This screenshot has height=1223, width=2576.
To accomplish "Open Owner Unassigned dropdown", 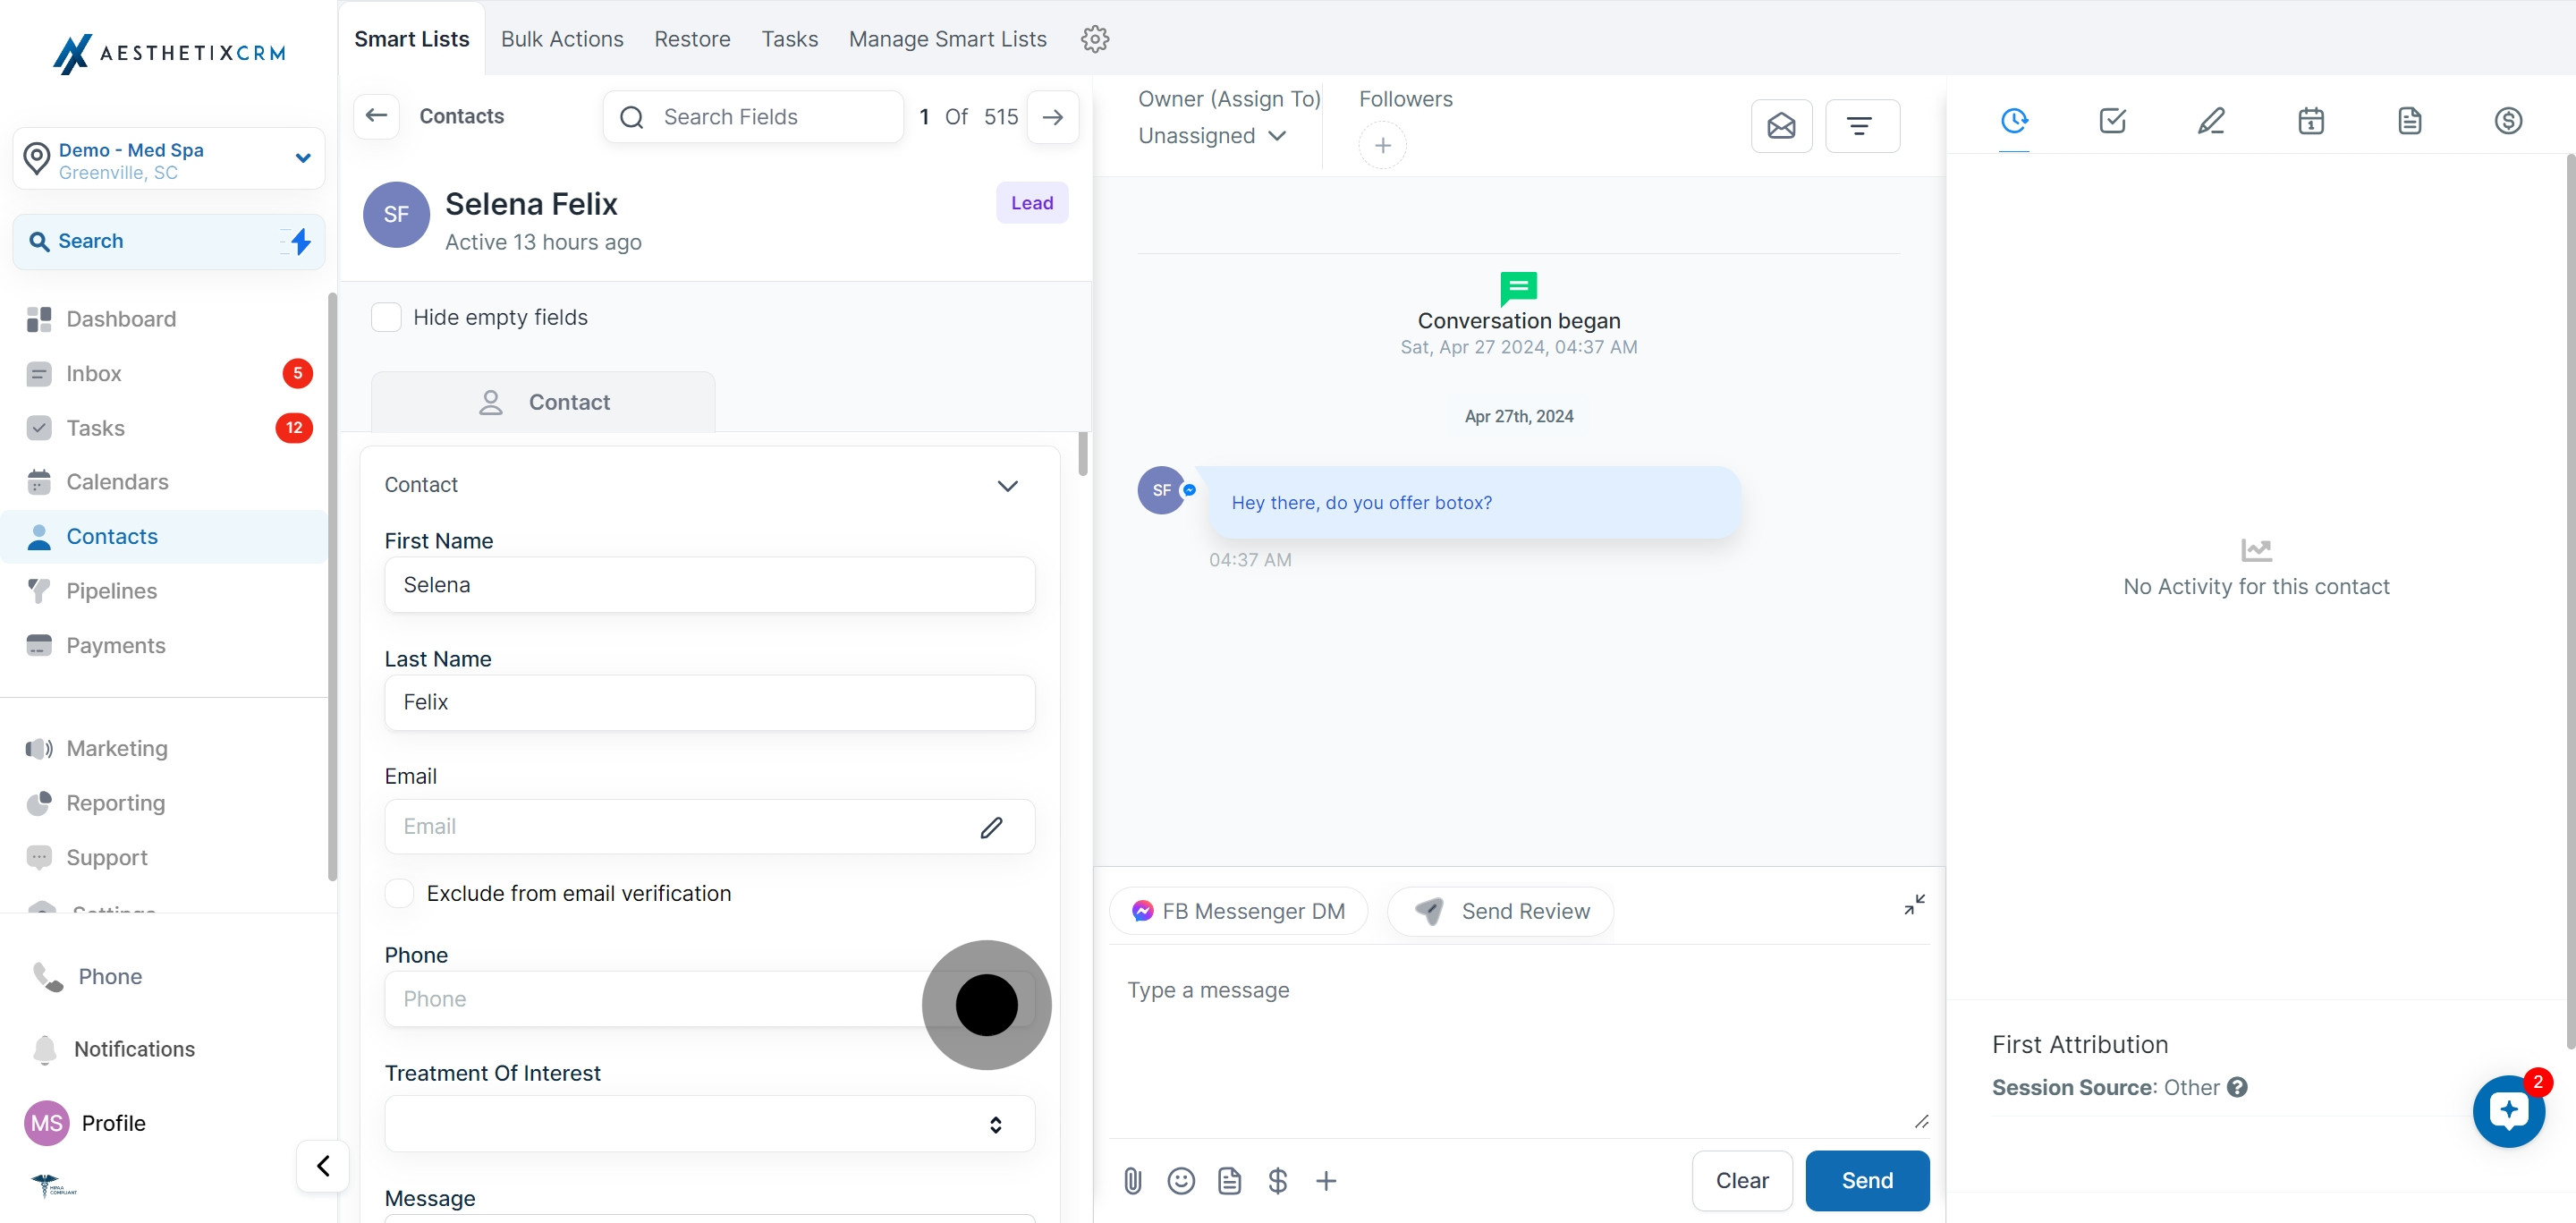I will pyautogui.click(x=1211, y=135).
